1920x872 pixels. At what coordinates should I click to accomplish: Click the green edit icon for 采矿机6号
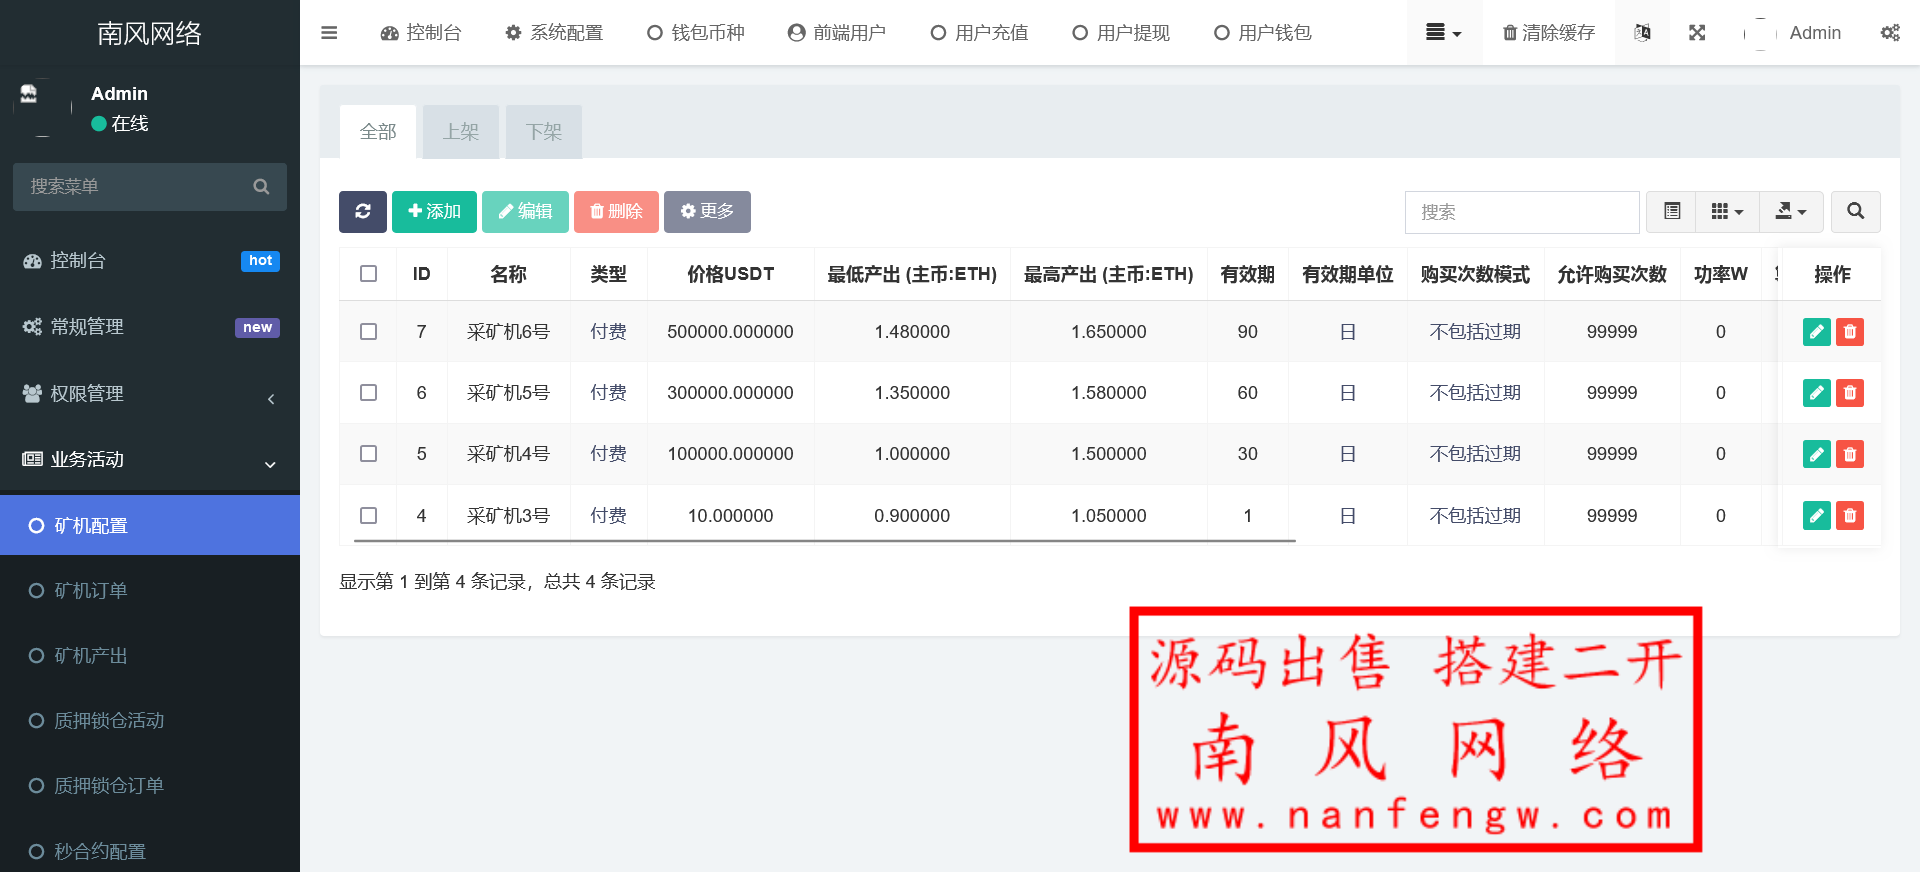point(1816,332)
